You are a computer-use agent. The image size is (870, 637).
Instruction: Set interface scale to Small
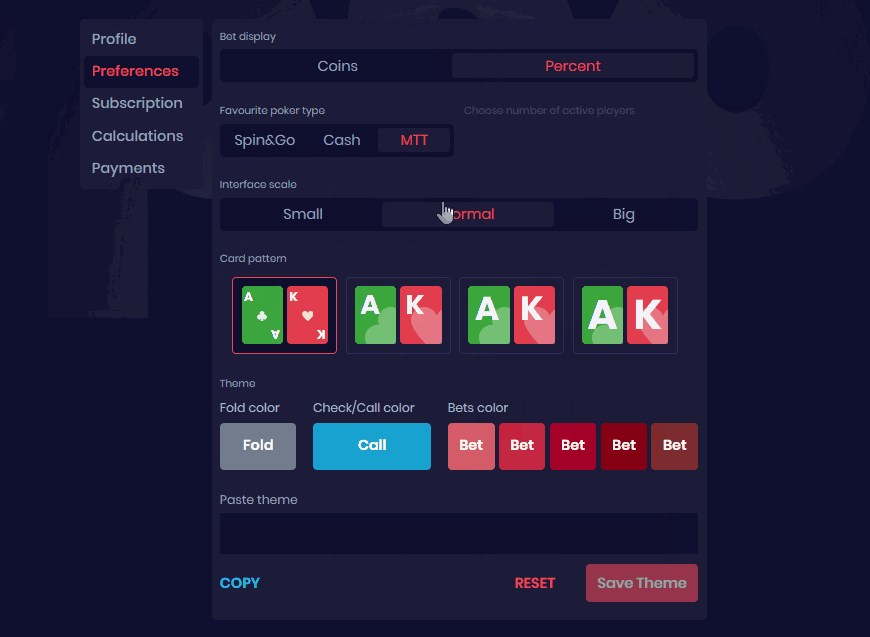(303, 214)
